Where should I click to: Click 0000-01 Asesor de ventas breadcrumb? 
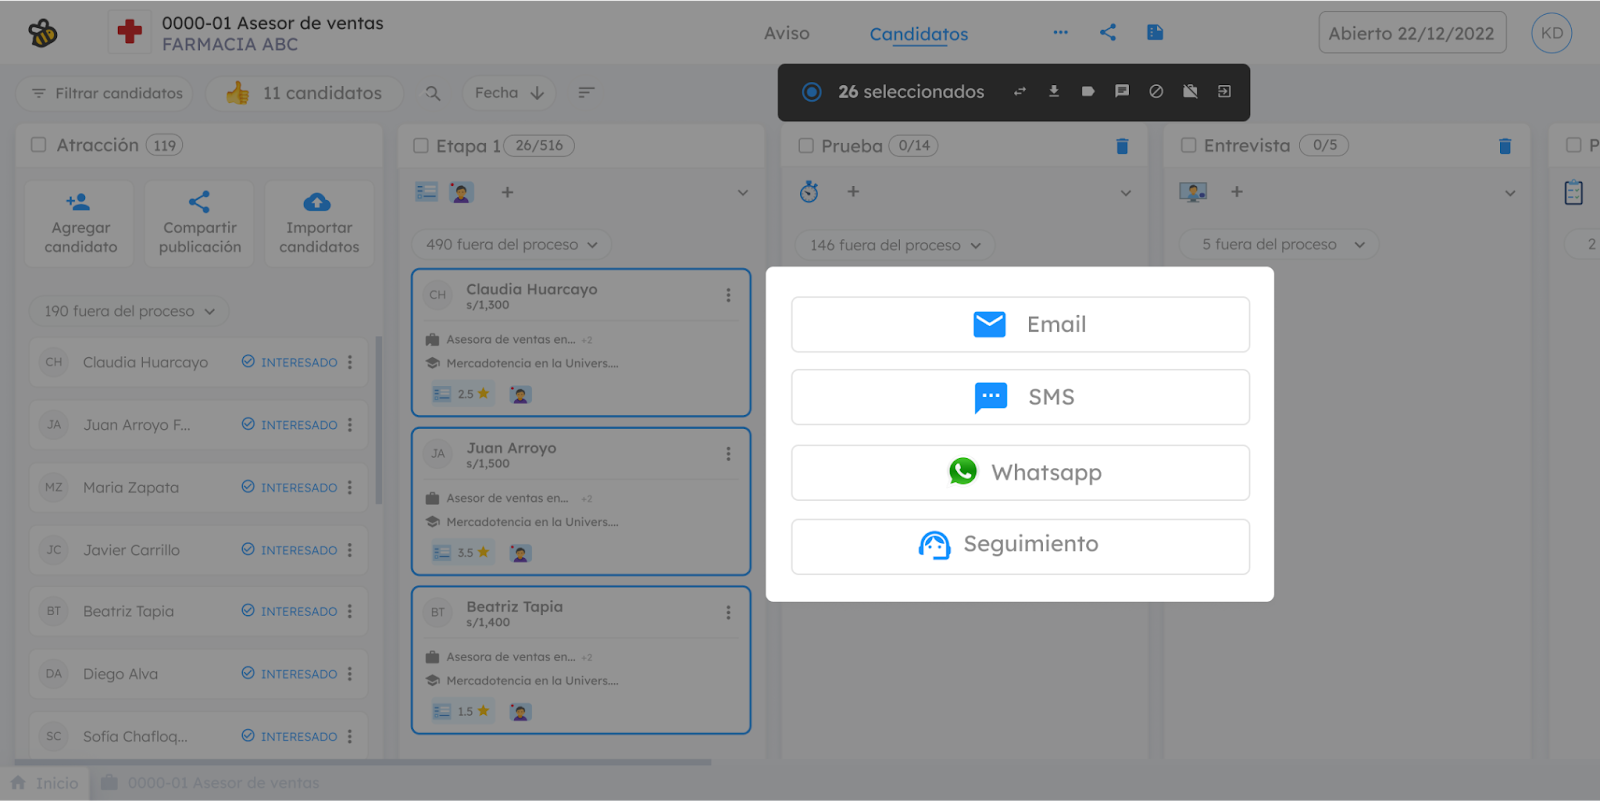(210, 783)
